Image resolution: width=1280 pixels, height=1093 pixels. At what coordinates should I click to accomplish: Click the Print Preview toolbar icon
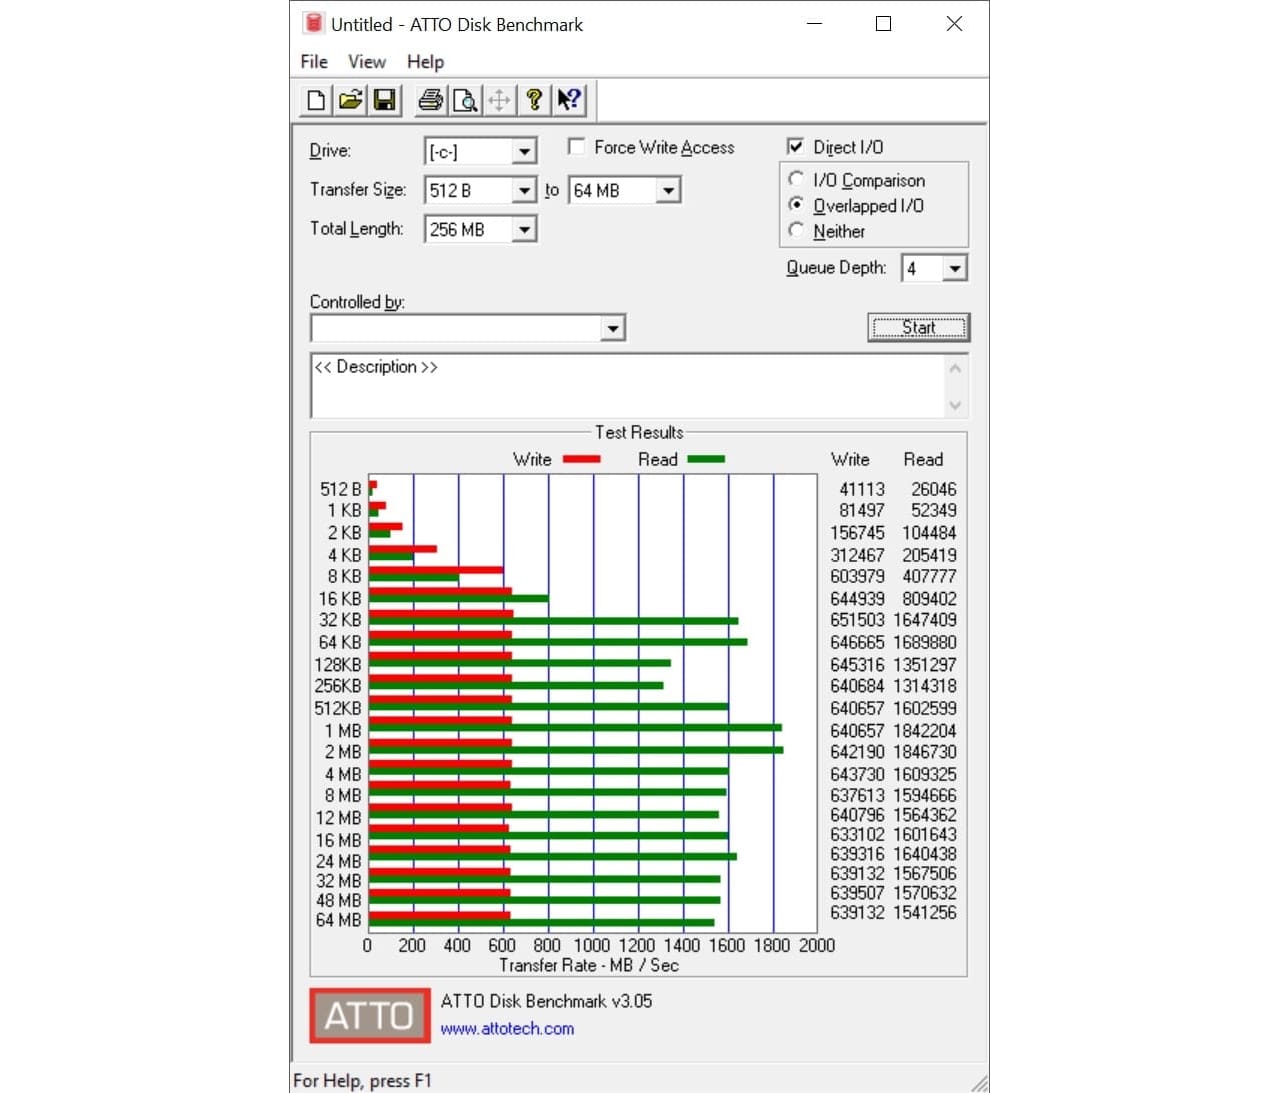[465, 100]
